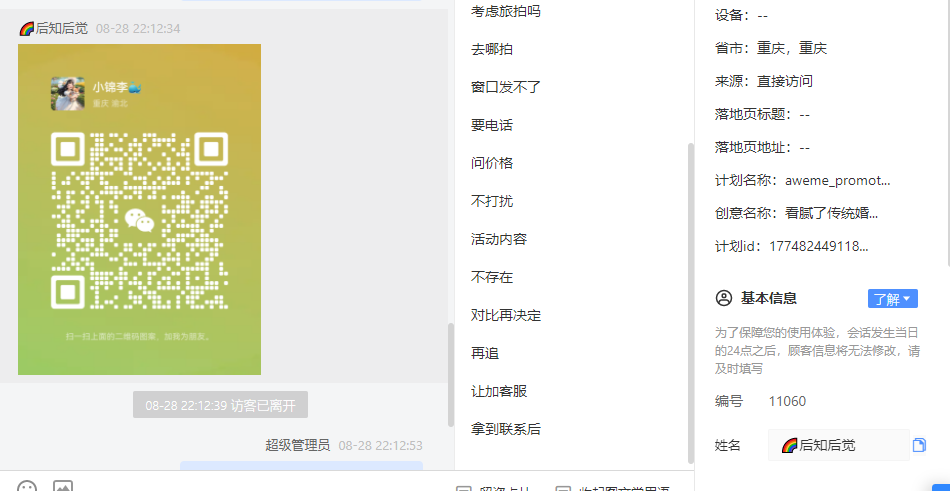The image size is (950, 491).
Task: Select quick reply 窗口发不了
Action: [x=505, y=87]
